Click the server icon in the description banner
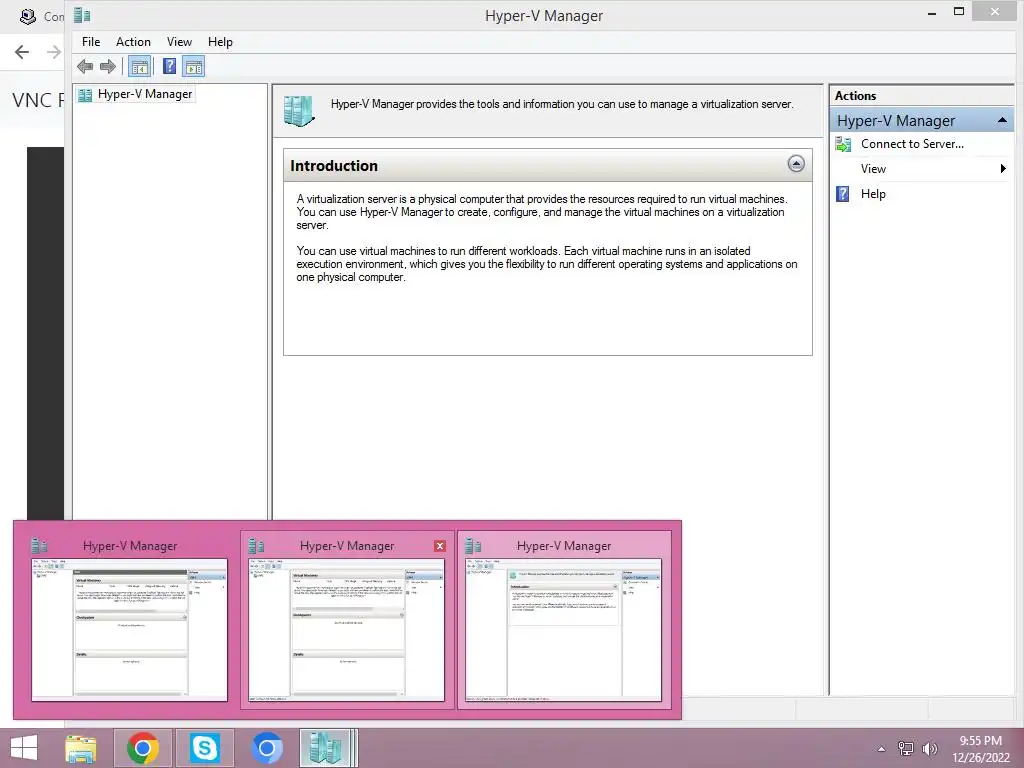Image resolution: width=1024 pixels, height=768 pixels. (299, 110)
